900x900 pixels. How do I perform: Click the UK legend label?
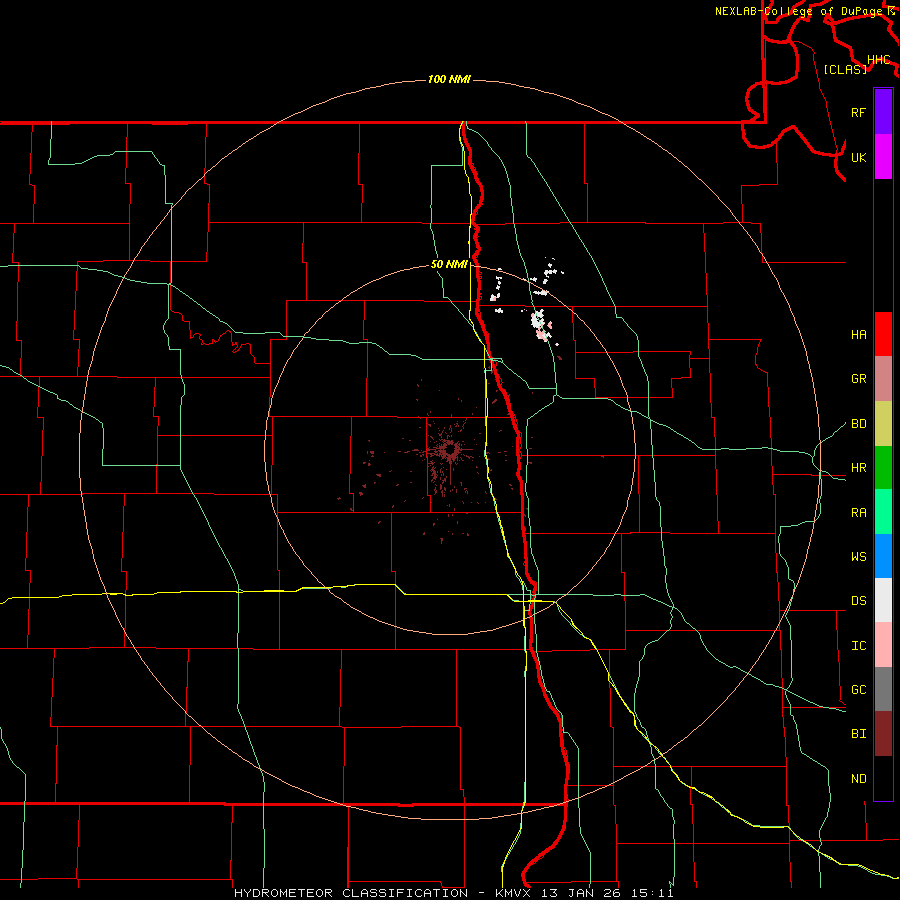tap(858, 157)
